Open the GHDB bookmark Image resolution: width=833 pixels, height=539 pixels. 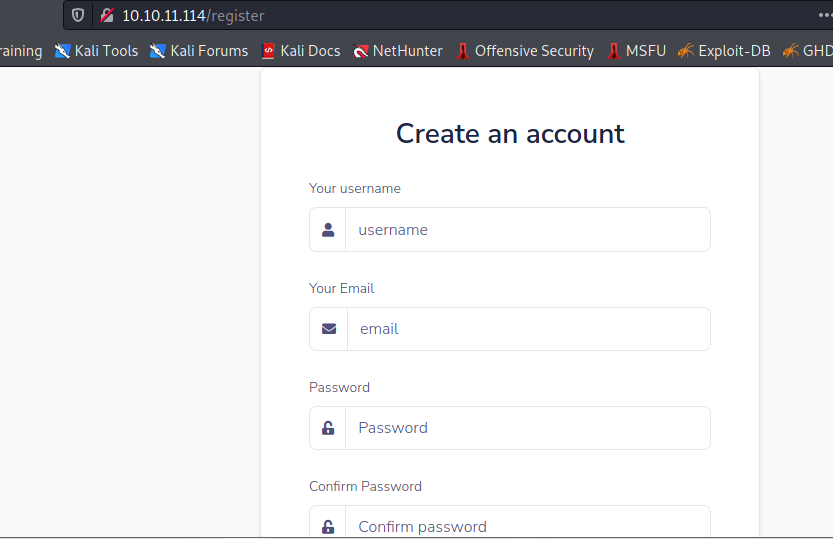(808, 51)
